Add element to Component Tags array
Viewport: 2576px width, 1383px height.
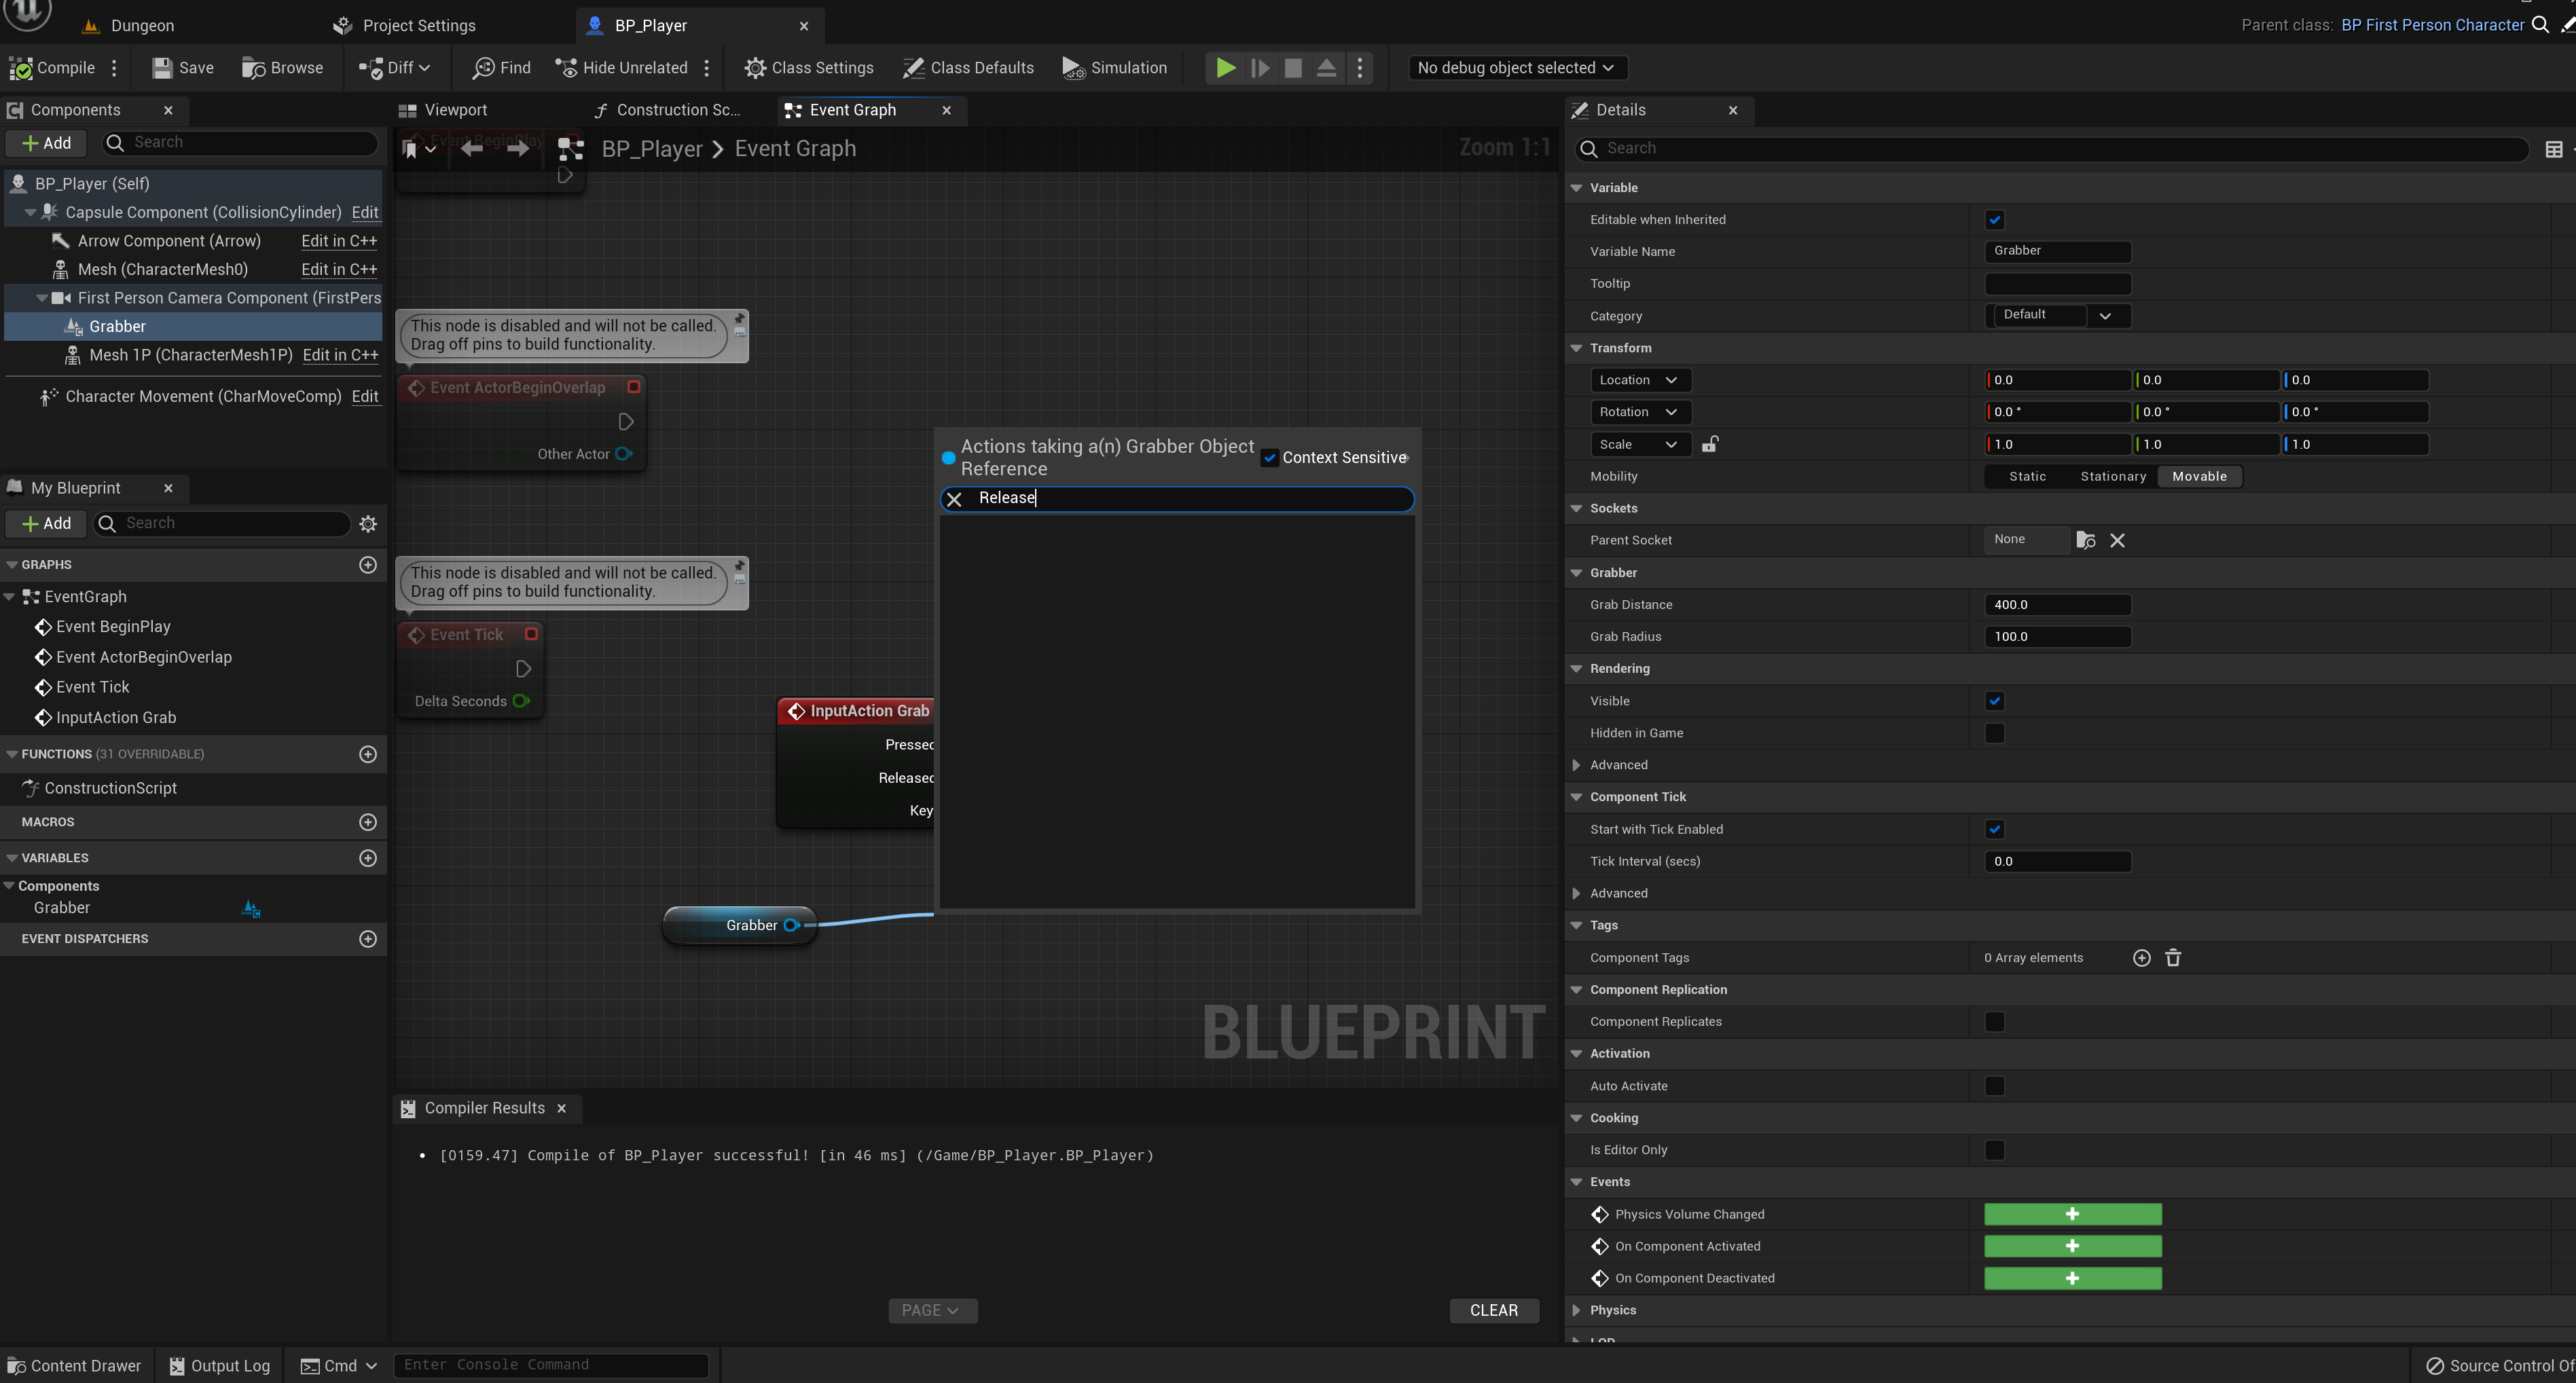(x=2141, y=958)
